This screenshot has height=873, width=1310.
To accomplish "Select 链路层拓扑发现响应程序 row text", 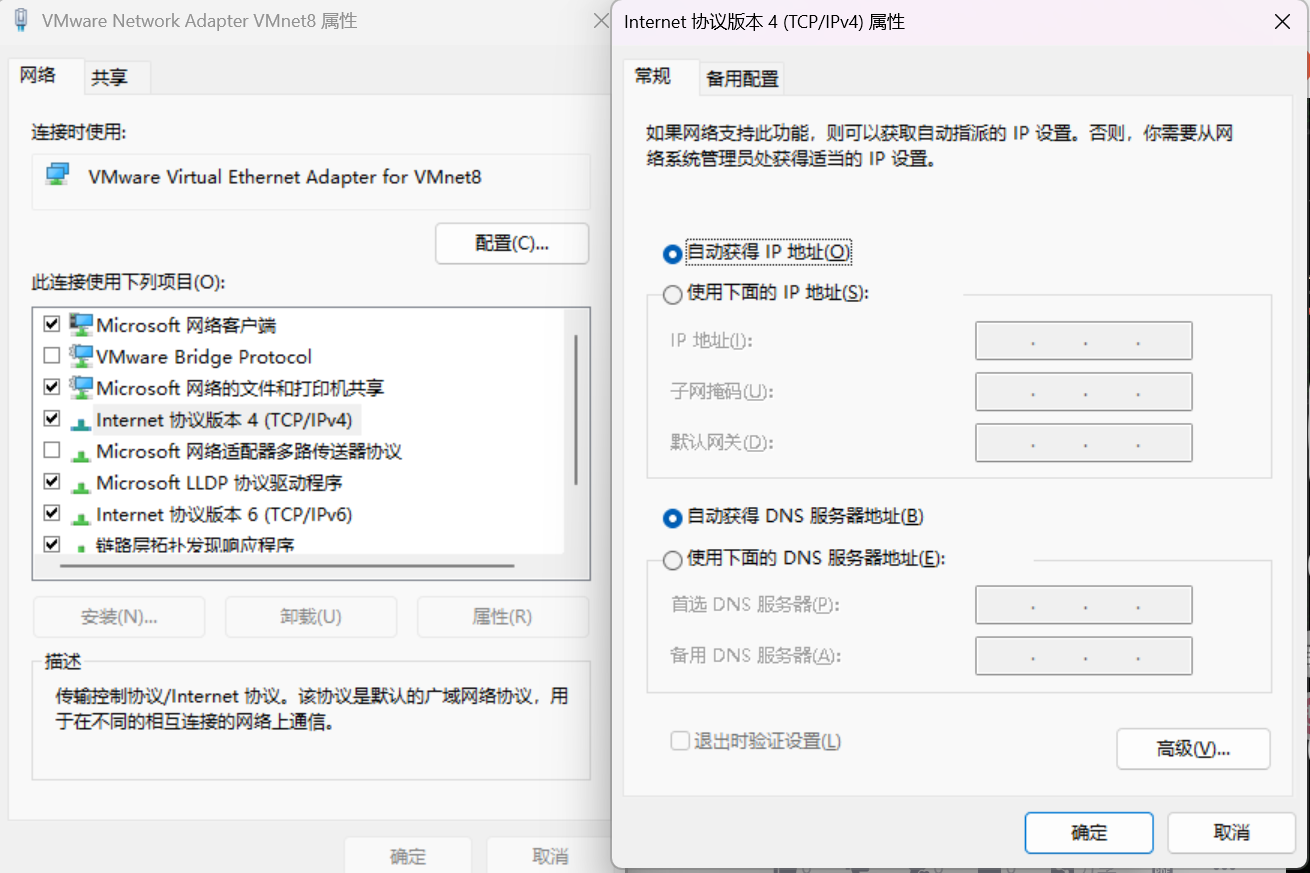I will [x=195, y=546].
